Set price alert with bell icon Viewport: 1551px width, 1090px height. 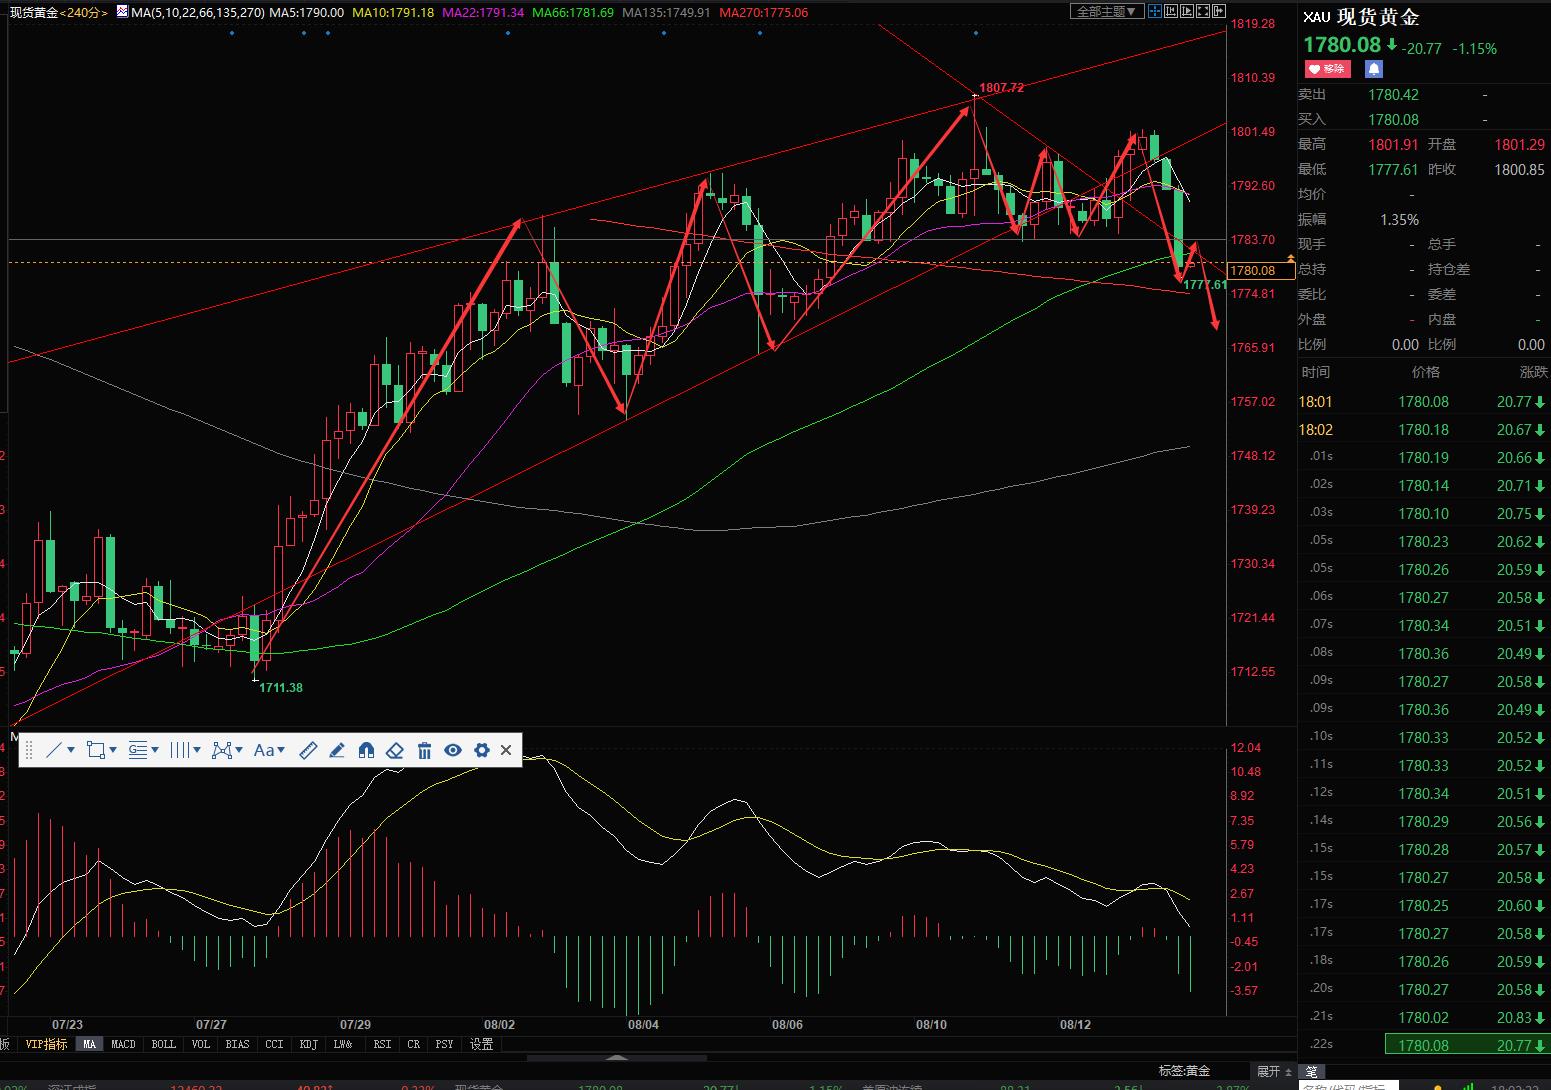pos(1374,69)
